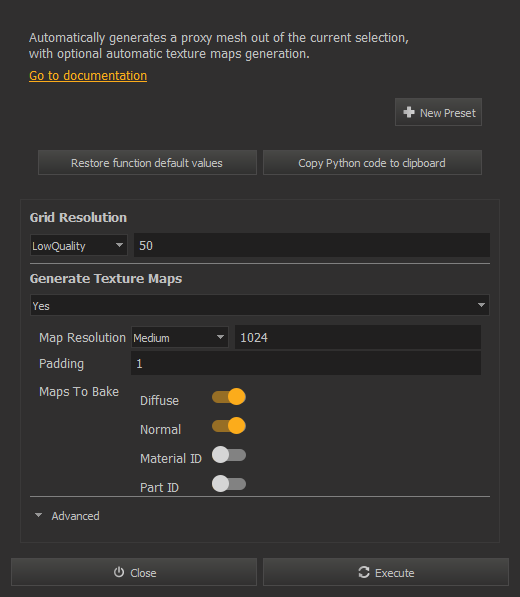Open the Map Resolution Medium dropdown
Viewport: 520px width, 597px height.
(x=180, y=337)
